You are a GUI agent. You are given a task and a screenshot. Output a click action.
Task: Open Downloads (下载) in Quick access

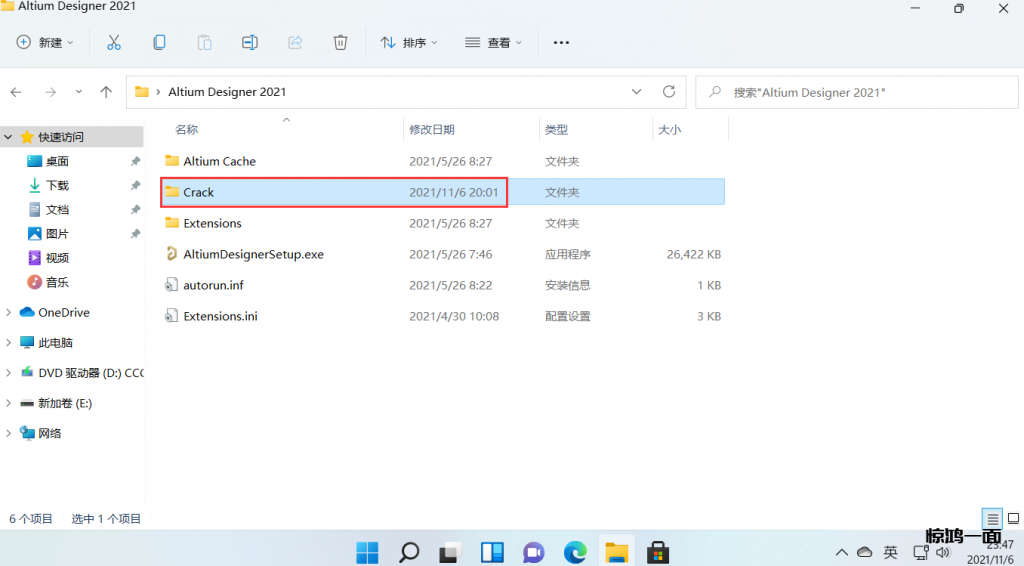(x=57, y=186)
